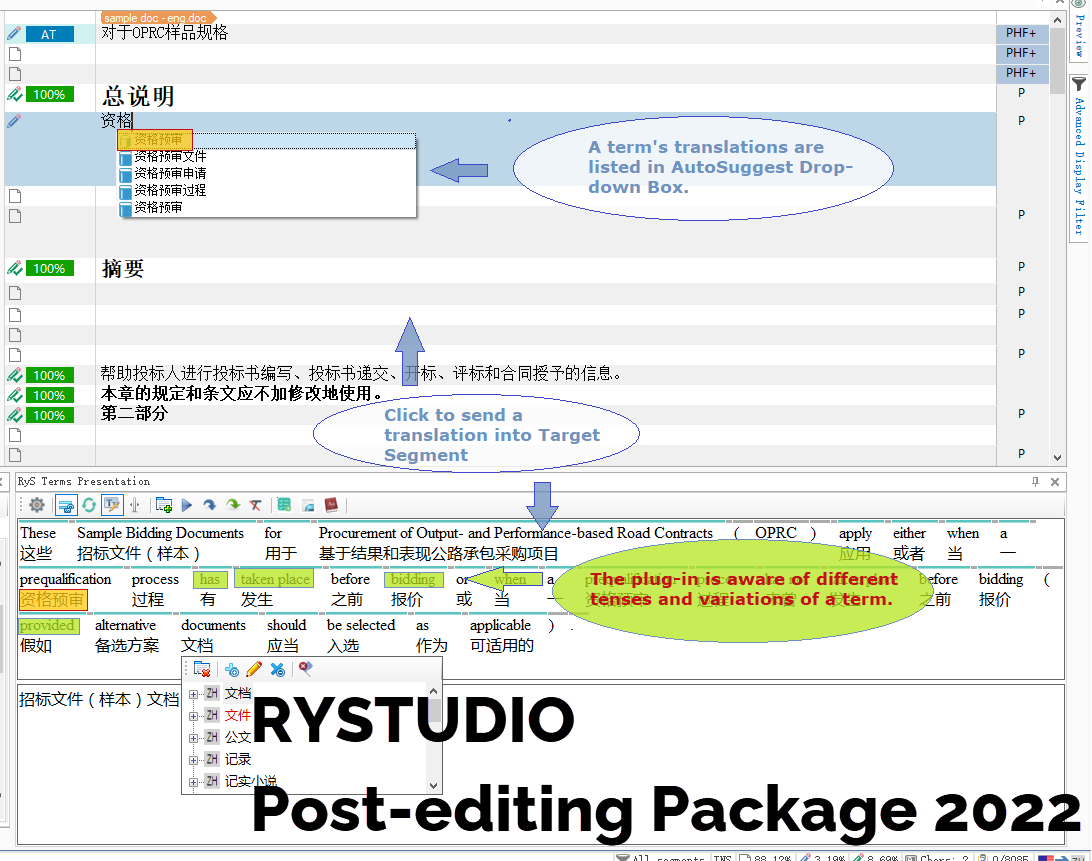Choose 资格预审文件 from AutoSuggest list
The image size is (1092, 861).
pyautogui.click(x=170, y=157)
